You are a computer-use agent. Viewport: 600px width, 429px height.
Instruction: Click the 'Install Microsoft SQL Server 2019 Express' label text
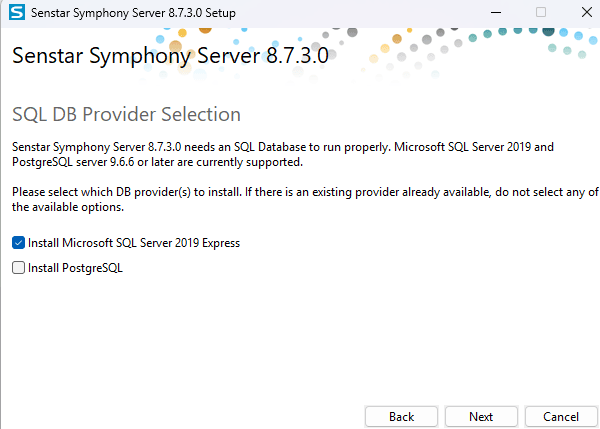point(134,243)
